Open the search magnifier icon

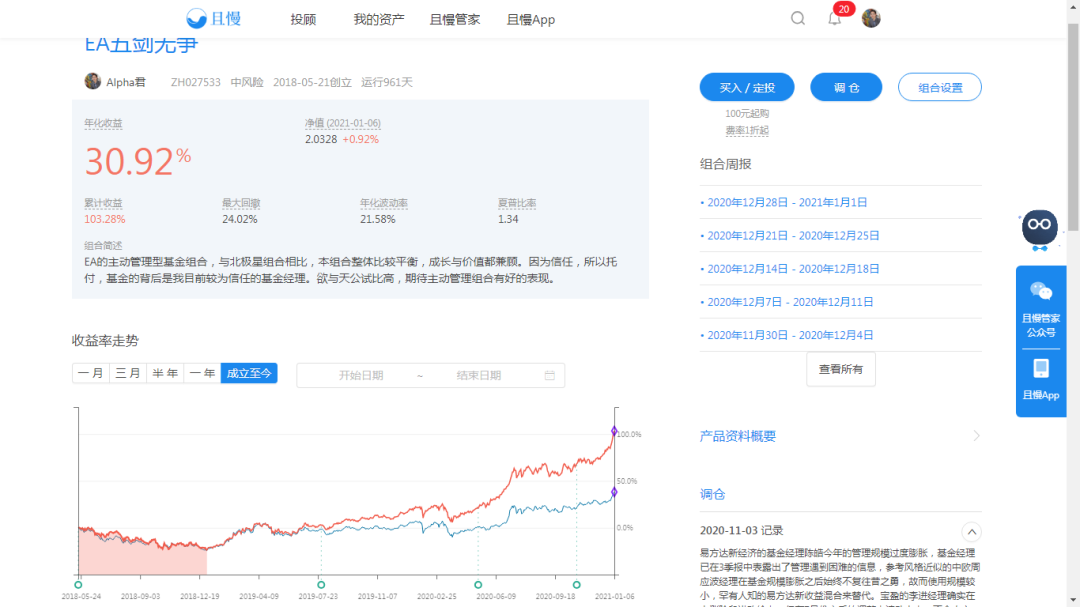point(798,19)
